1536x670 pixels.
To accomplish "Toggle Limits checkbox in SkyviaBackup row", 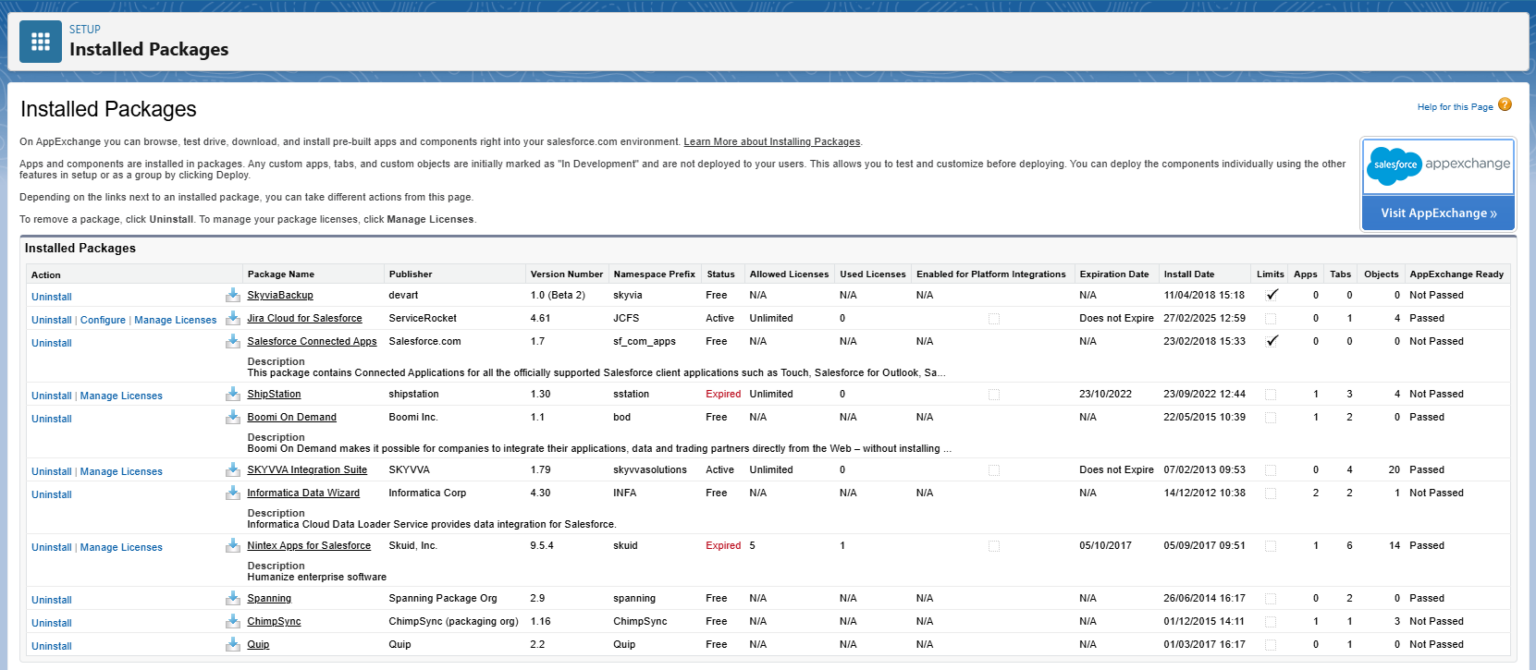I will 1271,295.
